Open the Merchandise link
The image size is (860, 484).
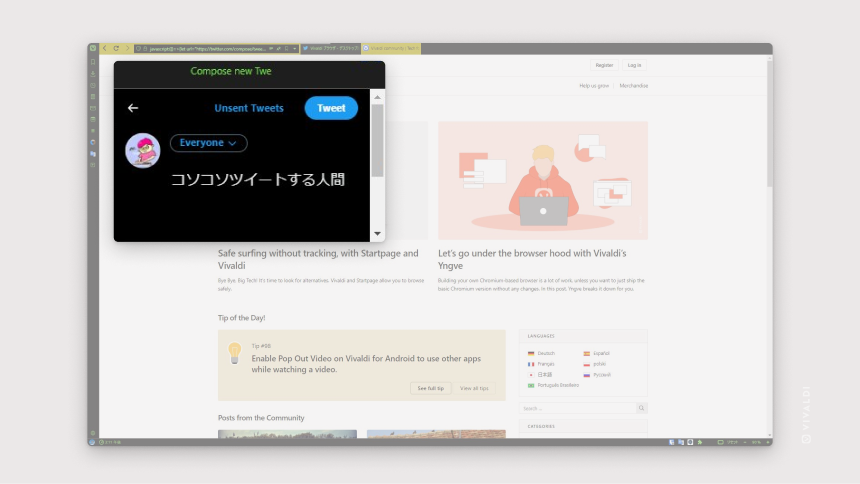pyautogui.click(x=633, y=86)
